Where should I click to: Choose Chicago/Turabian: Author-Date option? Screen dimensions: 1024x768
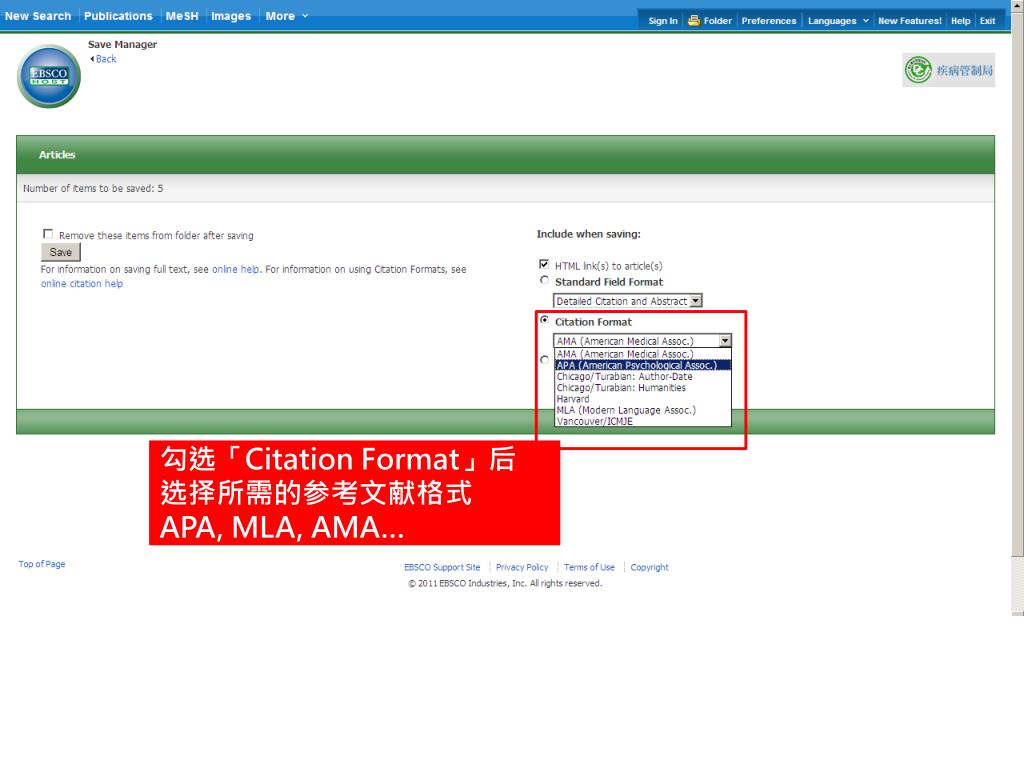click(643, 376)
